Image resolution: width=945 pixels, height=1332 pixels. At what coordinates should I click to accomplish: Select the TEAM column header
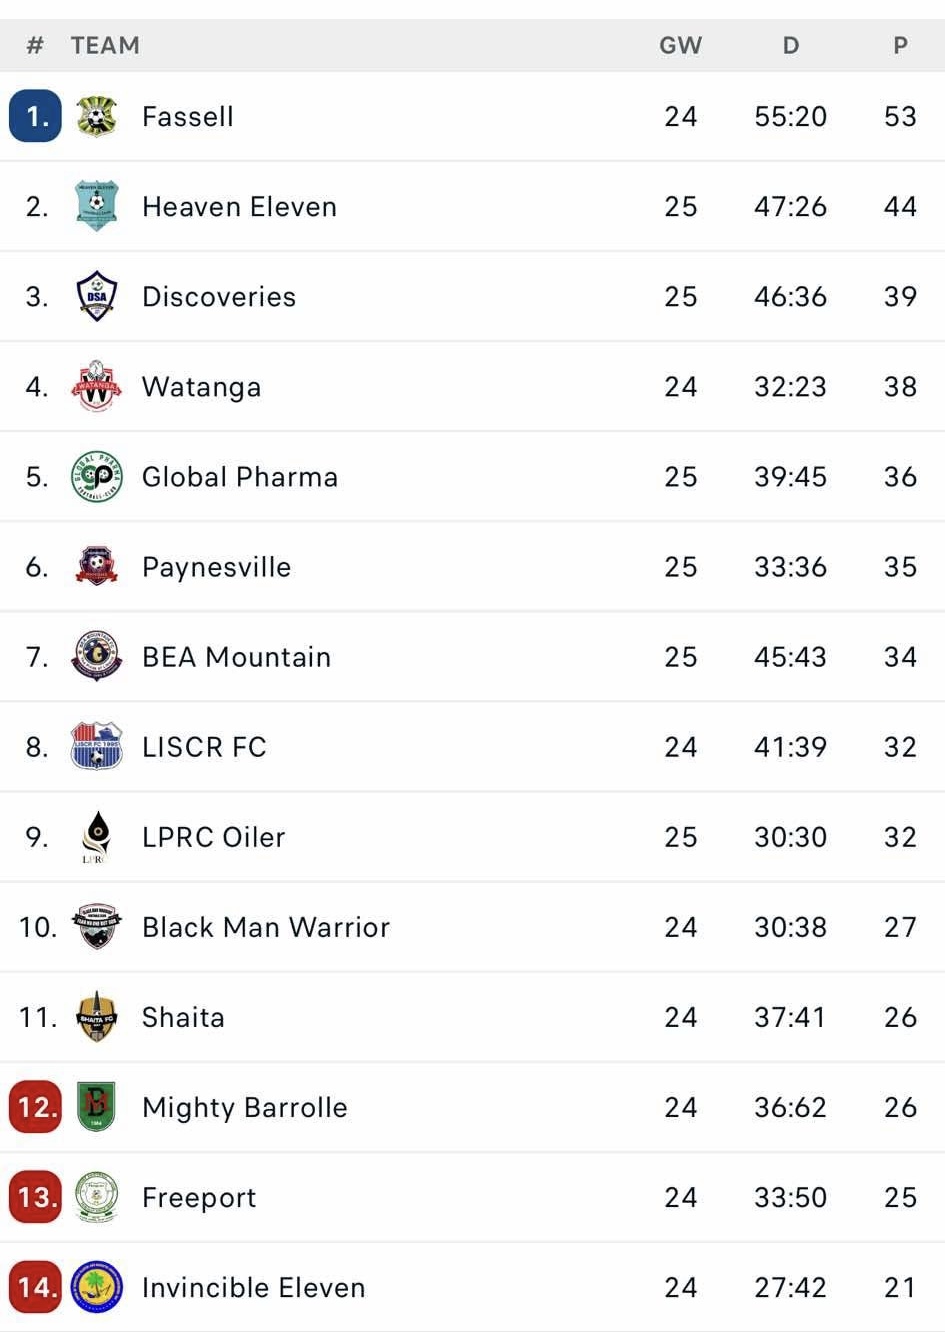pyautogui.click(x=105, y=45)
